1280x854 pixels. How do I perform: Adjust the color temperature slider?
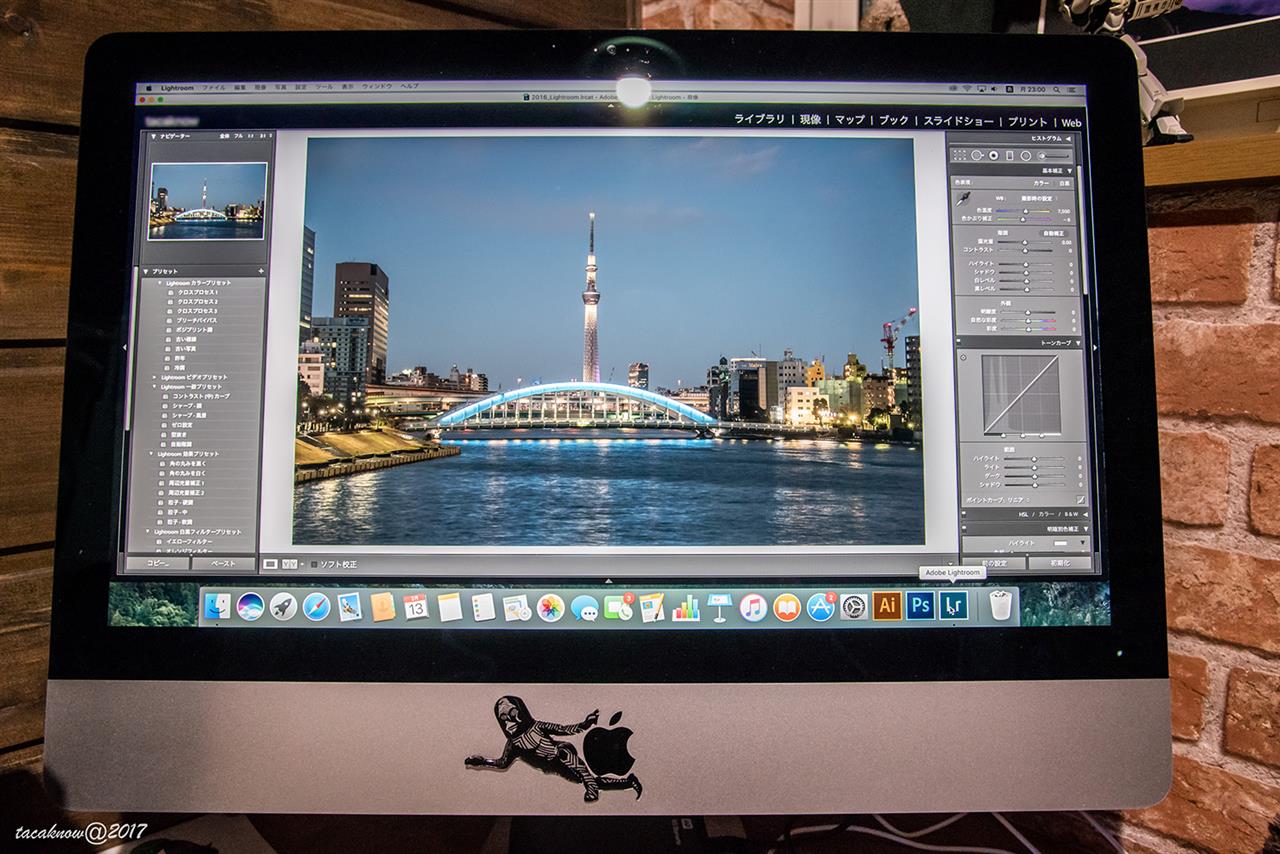(x=1024, y=211)
